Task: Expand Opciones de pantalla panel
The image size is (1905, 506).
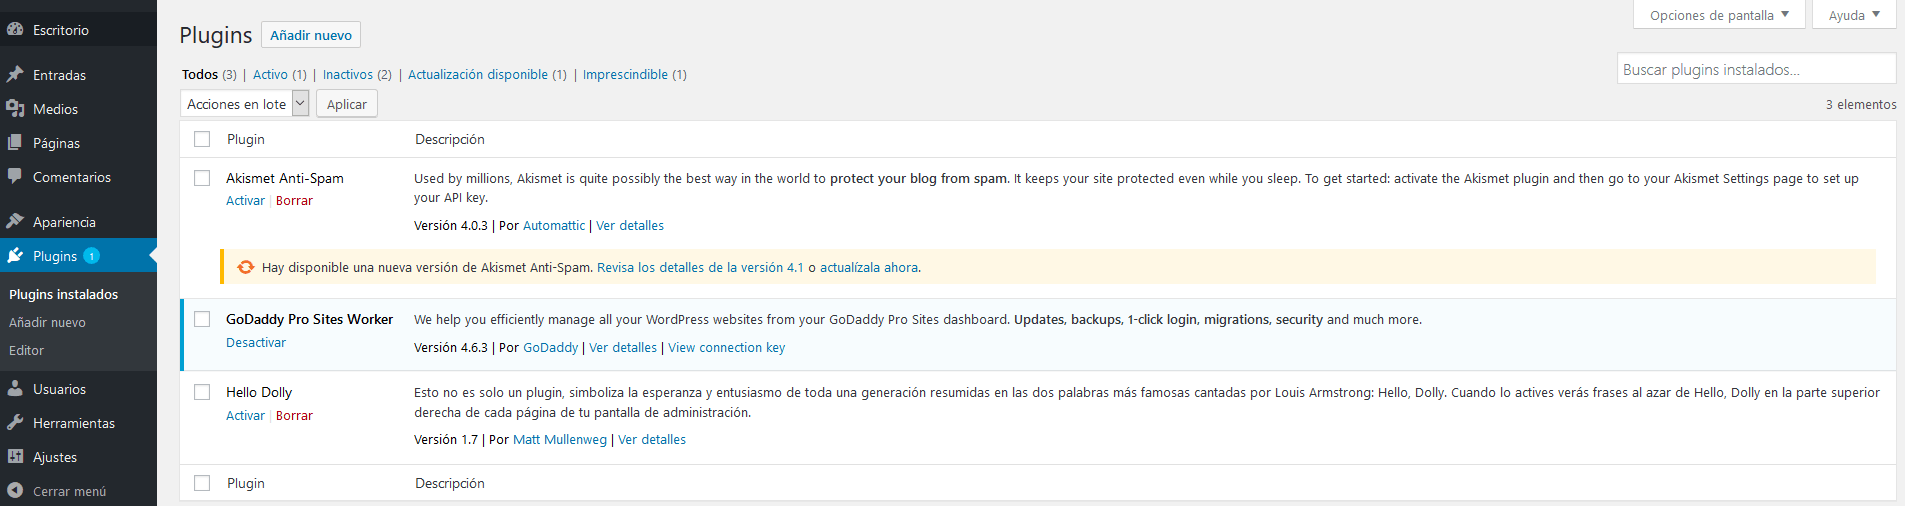Action: (x=1719, y=15)
